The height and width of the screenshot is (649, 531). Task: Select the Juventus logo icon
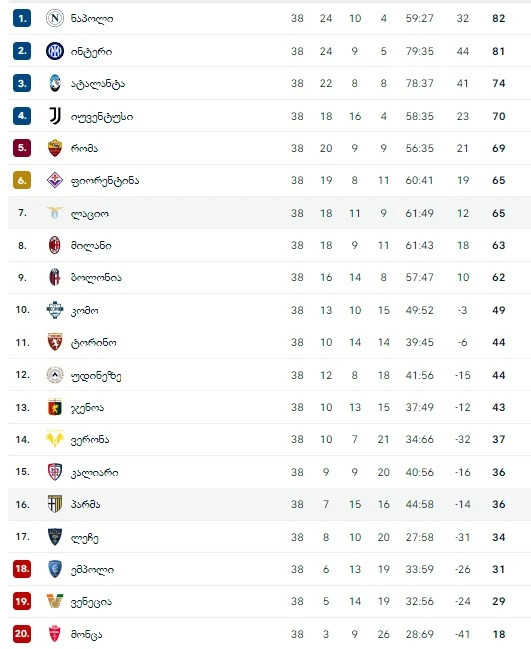55,116
